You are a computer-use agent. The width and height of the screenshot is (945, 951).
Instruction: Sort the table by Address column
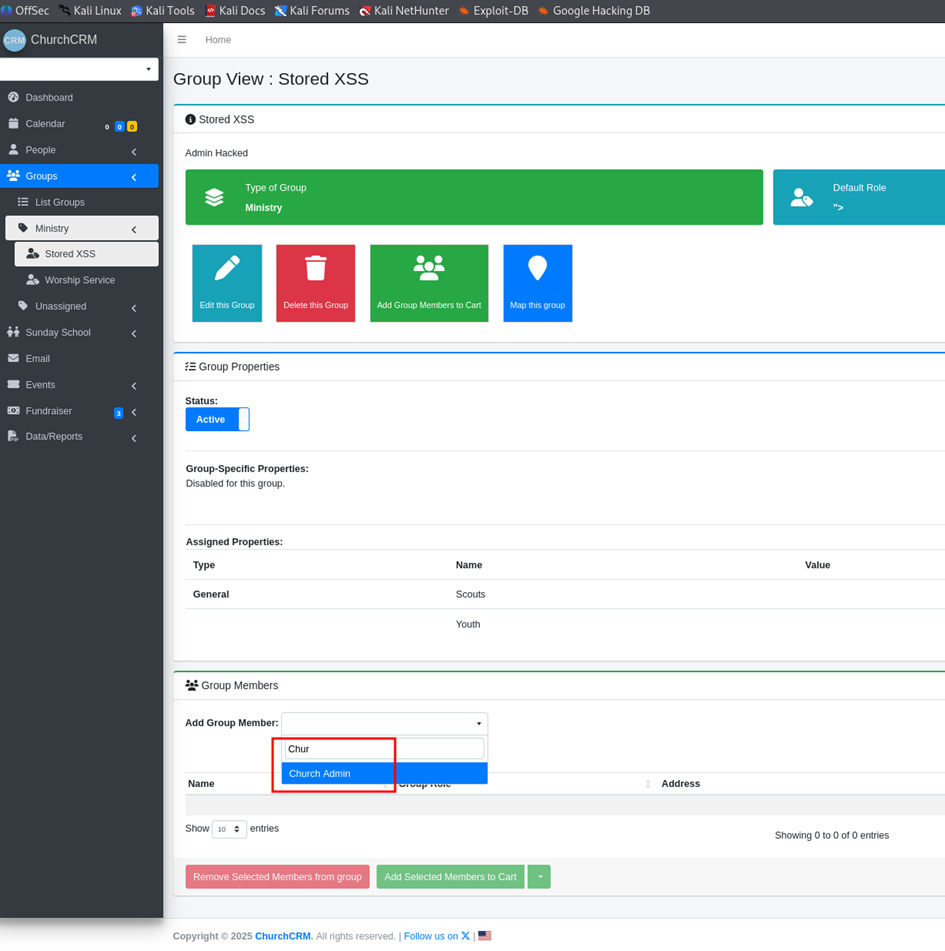(x=681, y=784)
